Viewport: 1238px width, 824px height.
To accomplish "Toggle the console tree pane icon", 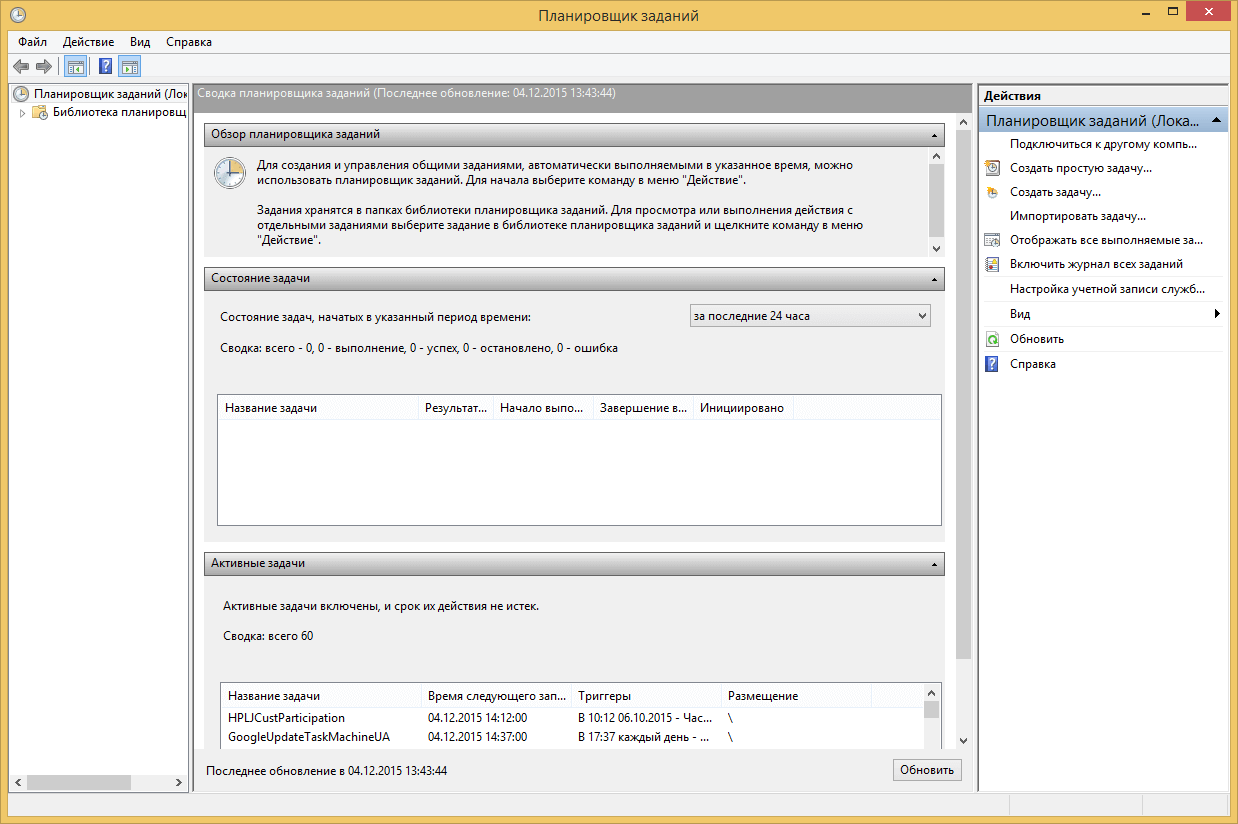I will pyautogui.click(x=75, y=67).
